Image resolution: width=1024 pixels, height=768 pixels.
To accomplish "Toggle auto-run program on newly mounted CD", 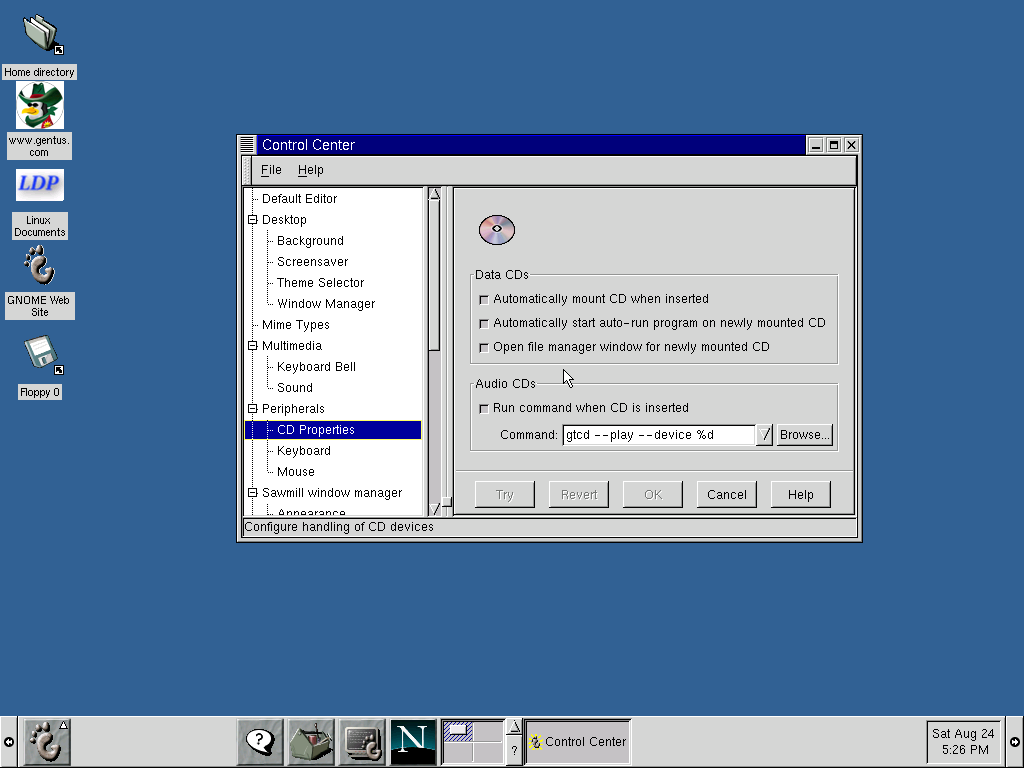I will point(484,324).
